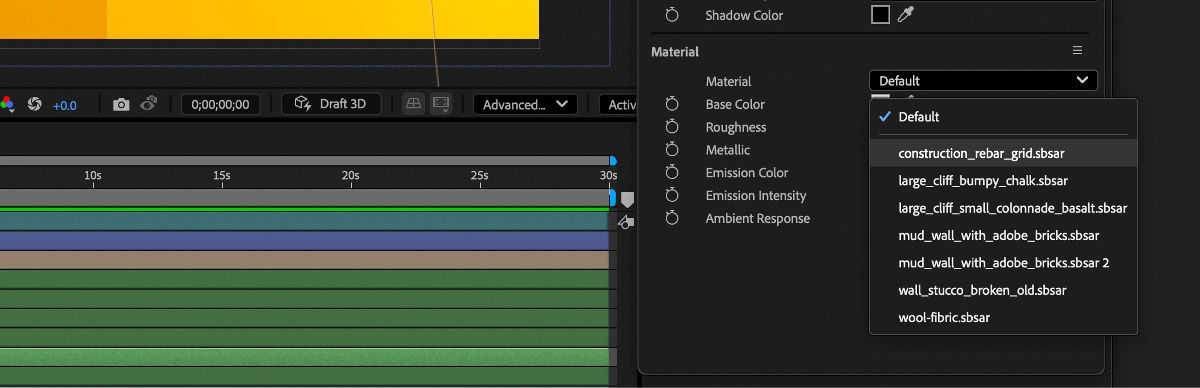Click the 30s mark on time ruler
Screen dimensions: 1200x388
tap(608, 175)
